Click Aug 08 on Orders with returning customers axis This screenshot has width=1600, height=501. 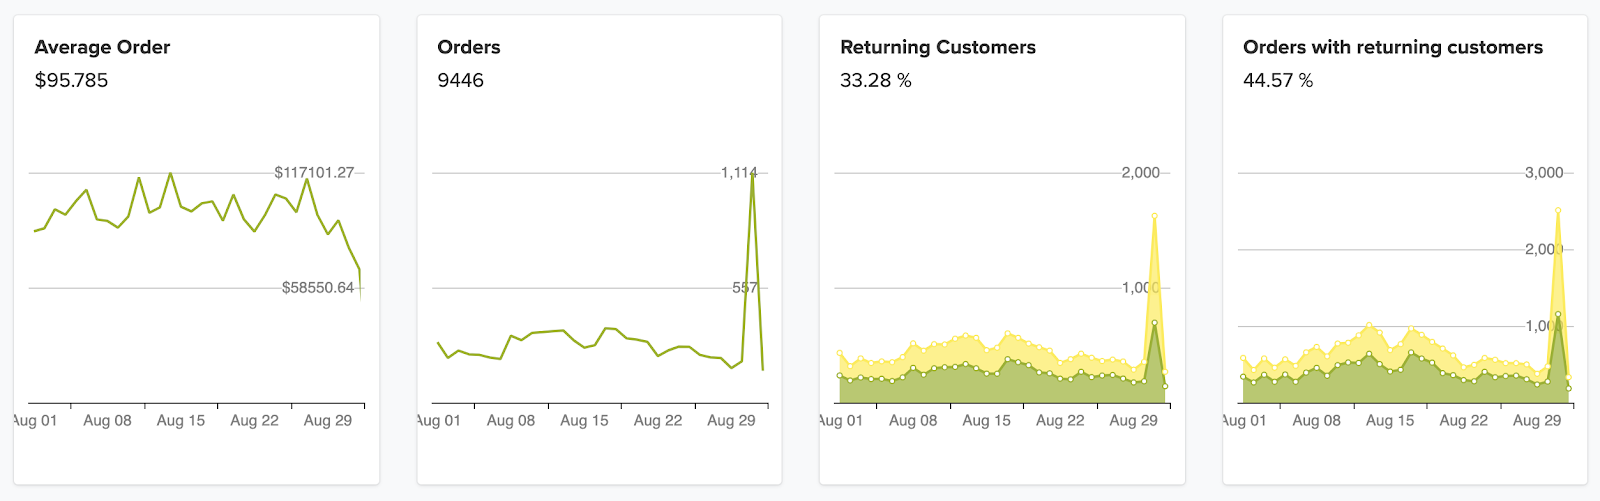point(1316,421)
